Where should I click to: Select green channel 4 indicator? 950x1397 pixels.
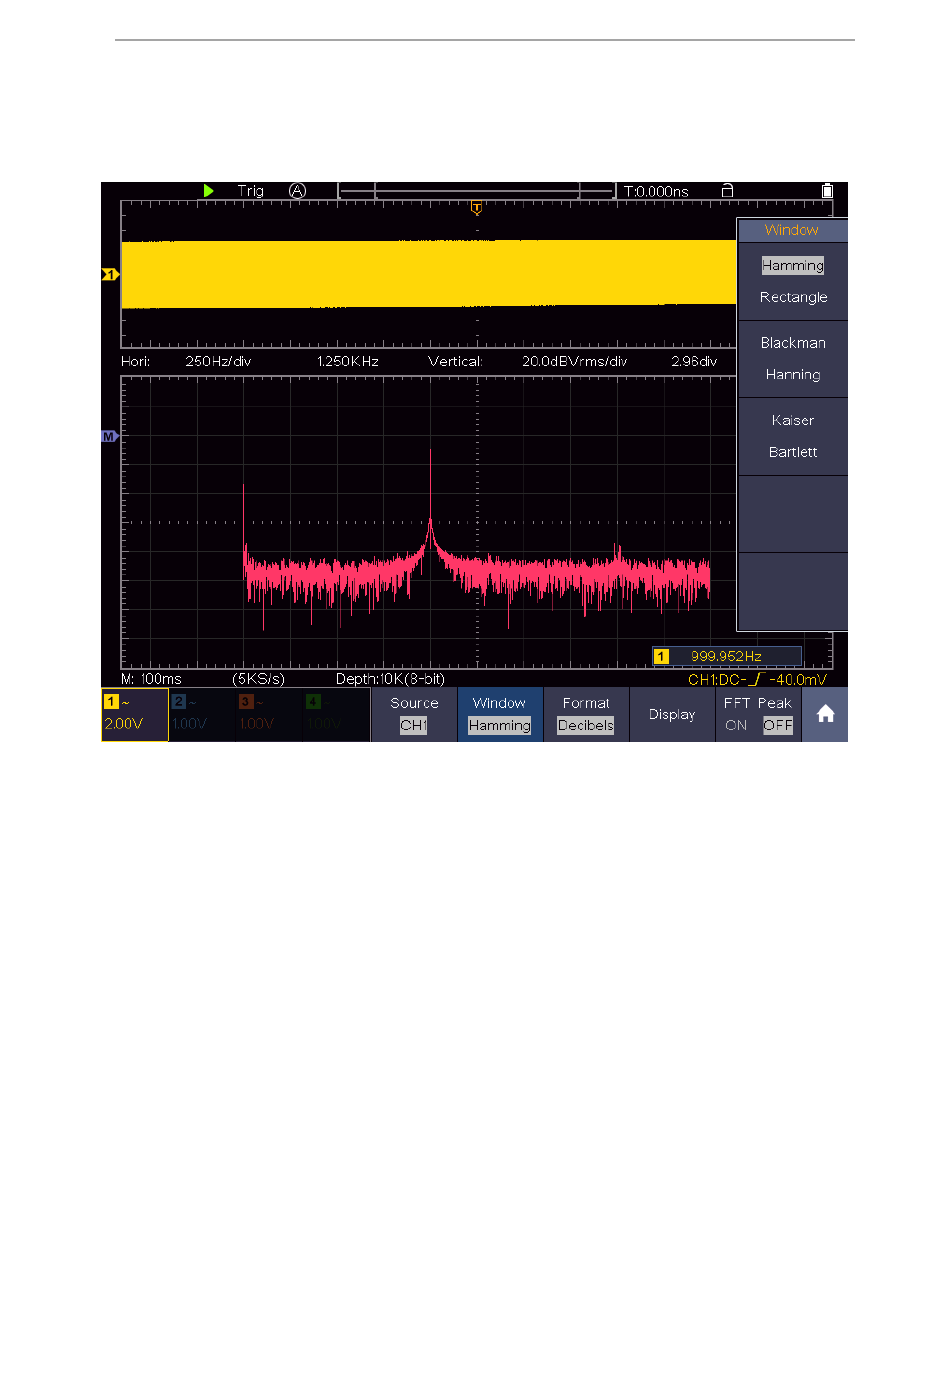(336, 714)
